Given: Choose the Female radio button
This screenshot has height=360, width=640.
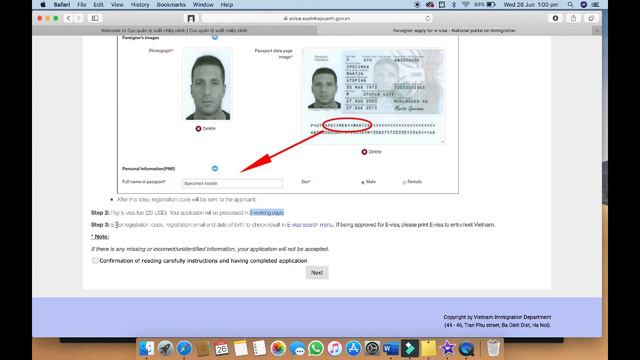Looking at the screenshot, I should 404,182.
